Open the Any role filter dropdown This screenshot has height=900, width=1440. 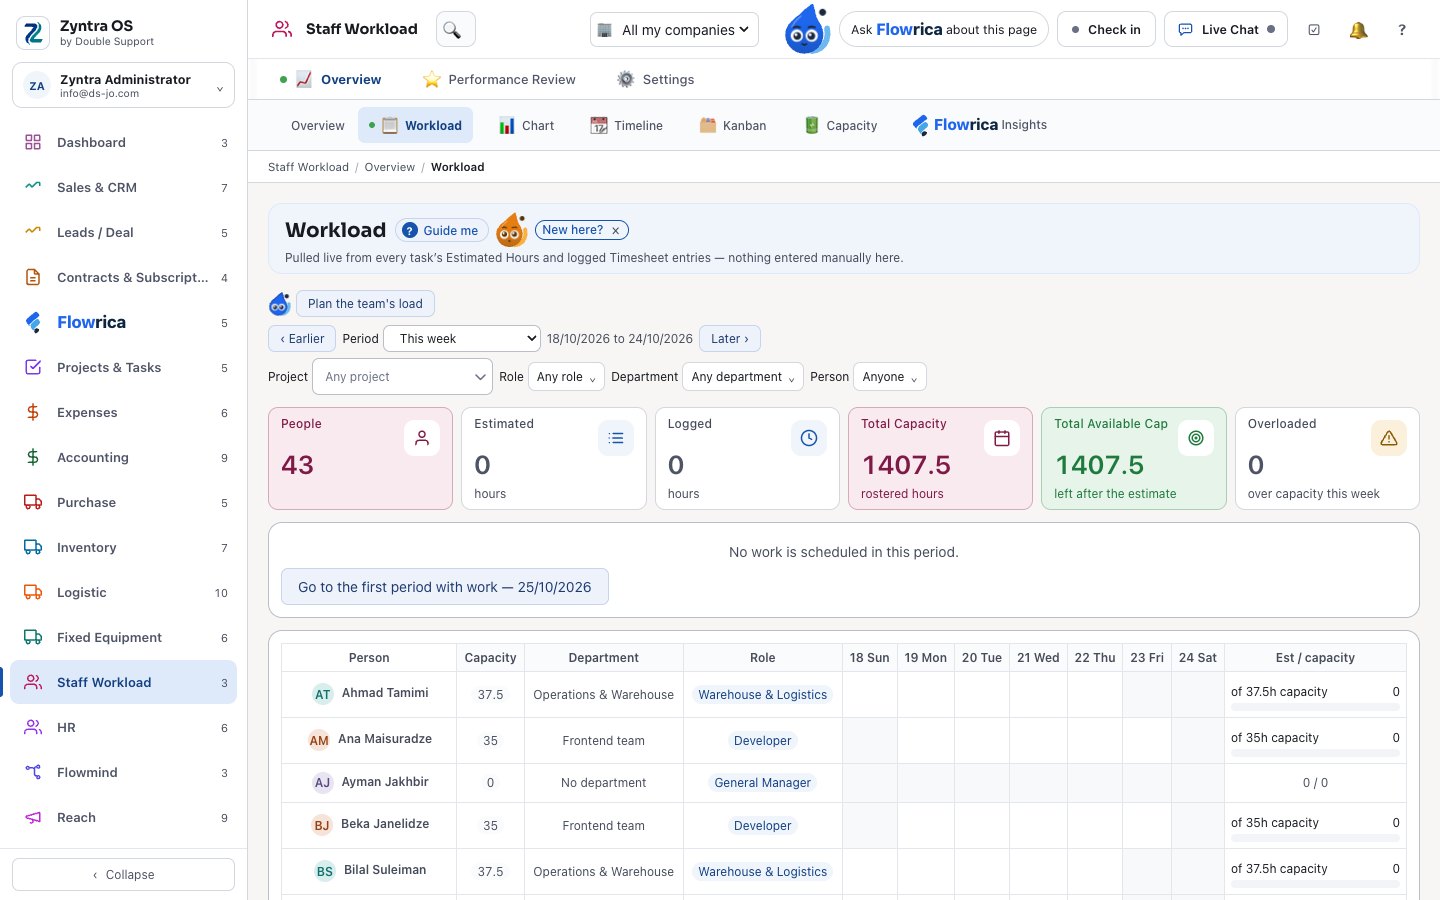[x=566, y=377]
